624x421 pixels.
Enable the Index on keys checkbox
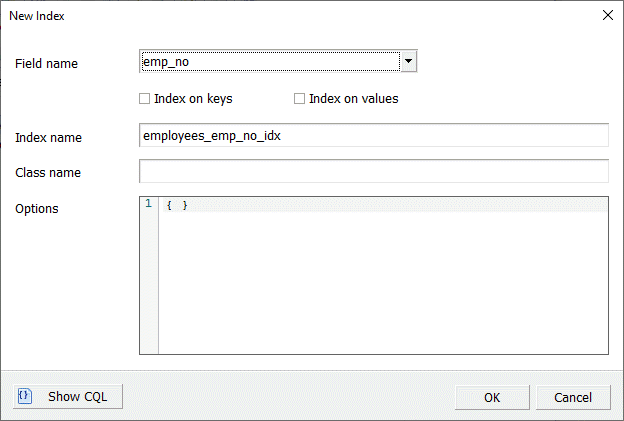coord(145,99)
